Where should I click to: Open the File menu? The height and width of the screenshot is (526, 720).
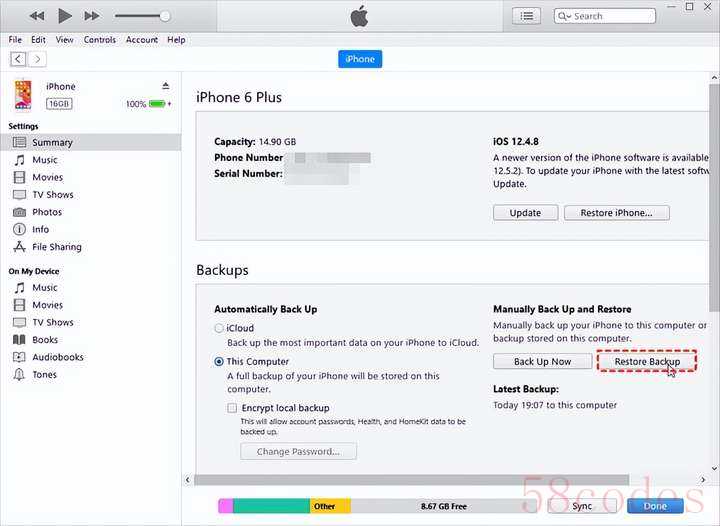coord(15,40)
